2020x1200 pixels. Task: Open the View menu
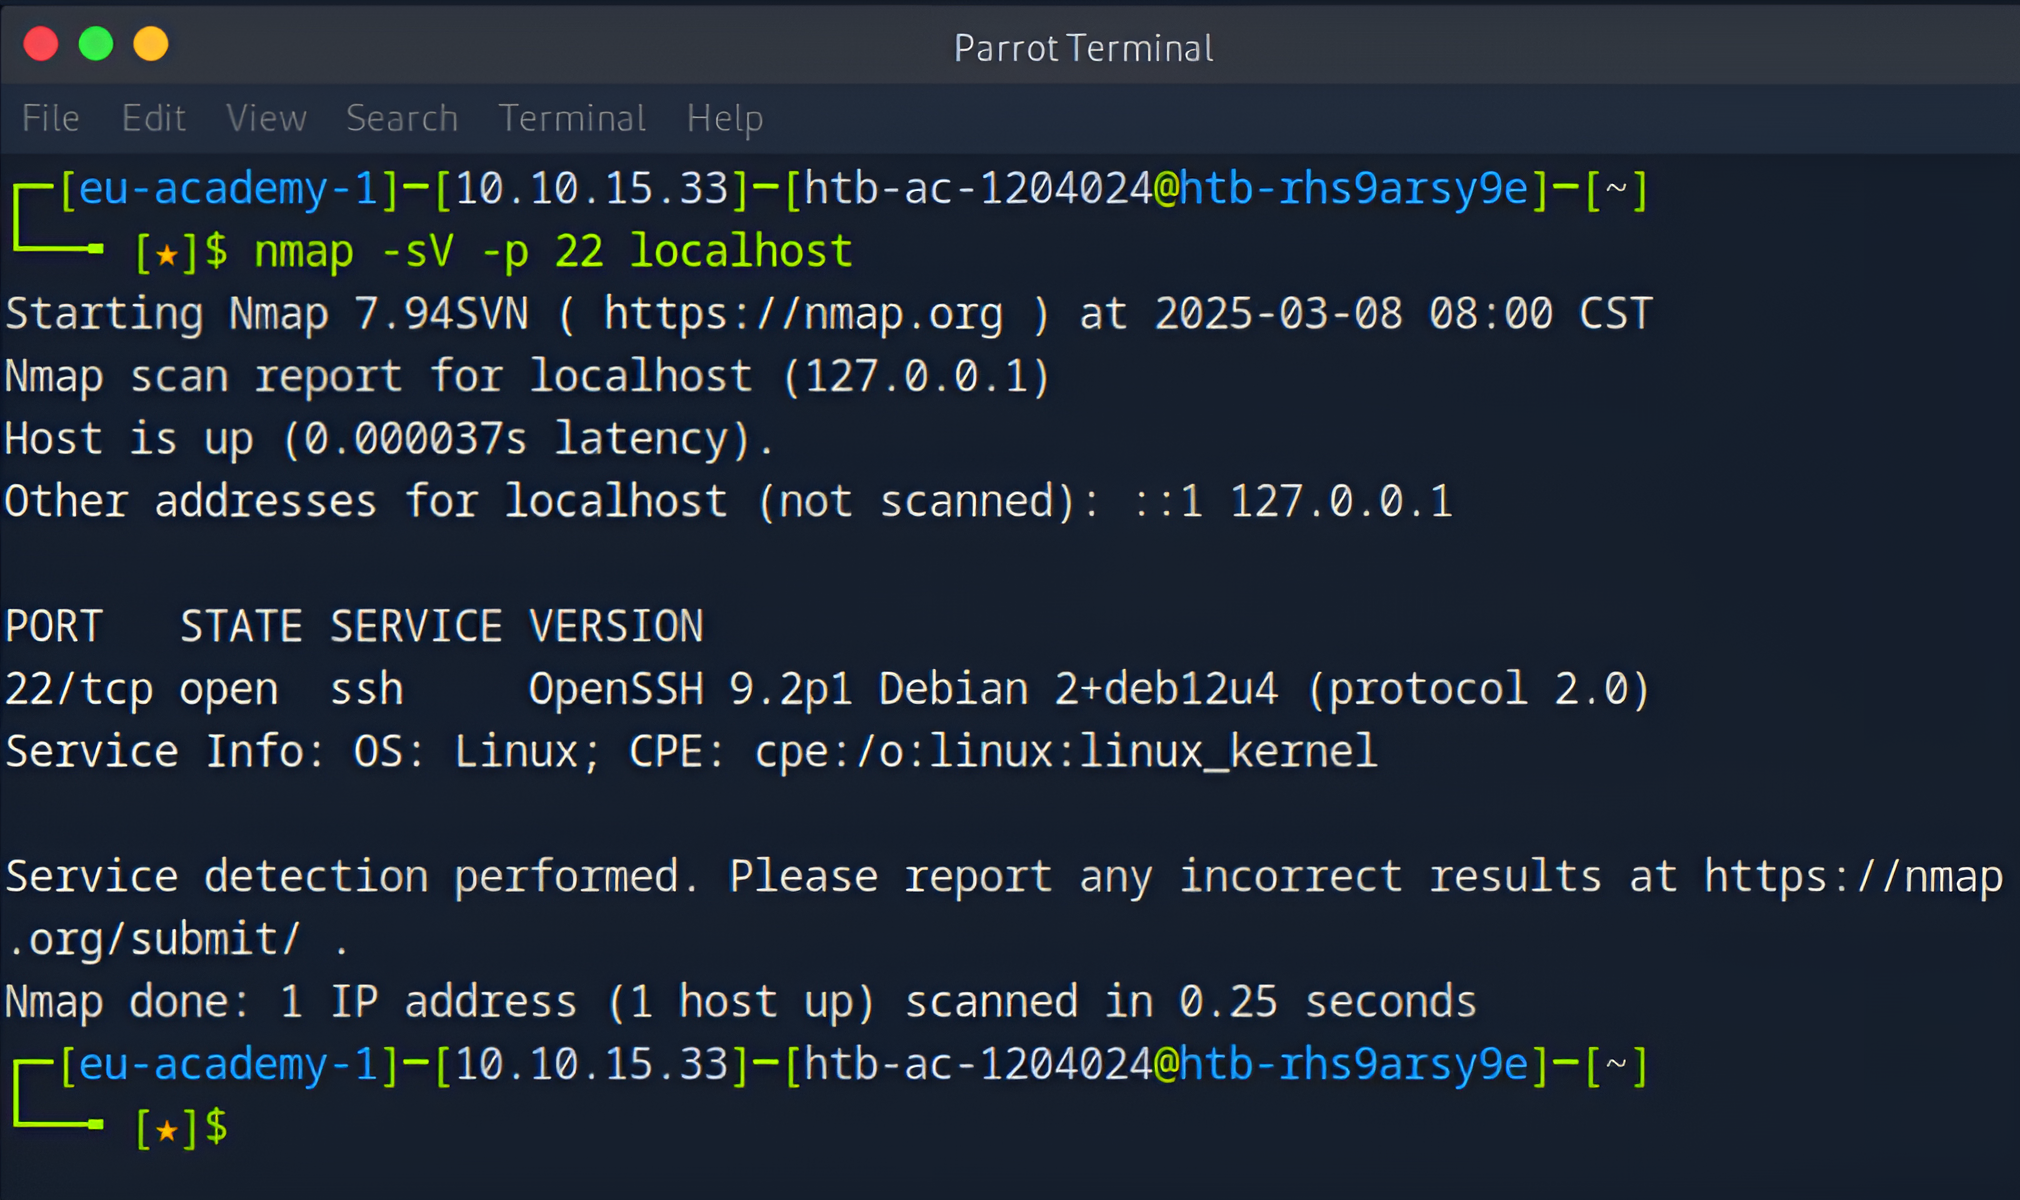(x=266, y=118)
